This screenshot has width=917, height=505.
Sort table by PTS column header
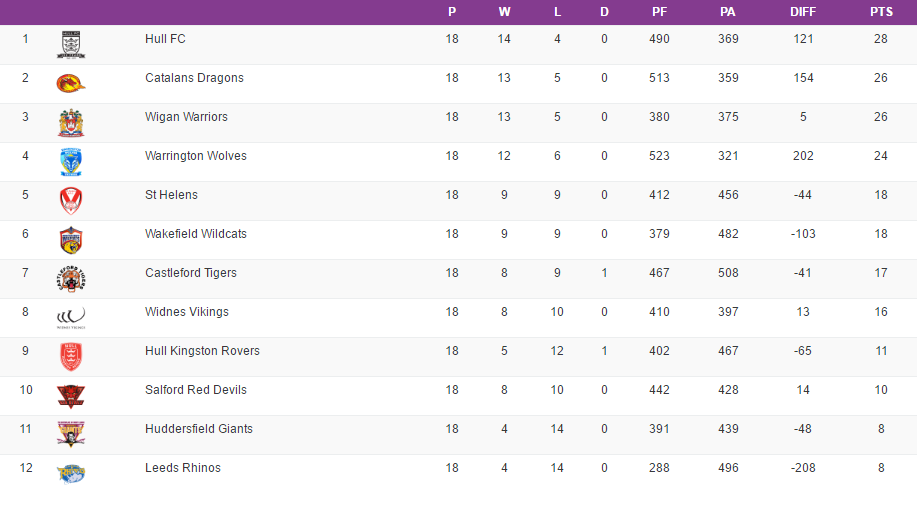coord(881,12)
